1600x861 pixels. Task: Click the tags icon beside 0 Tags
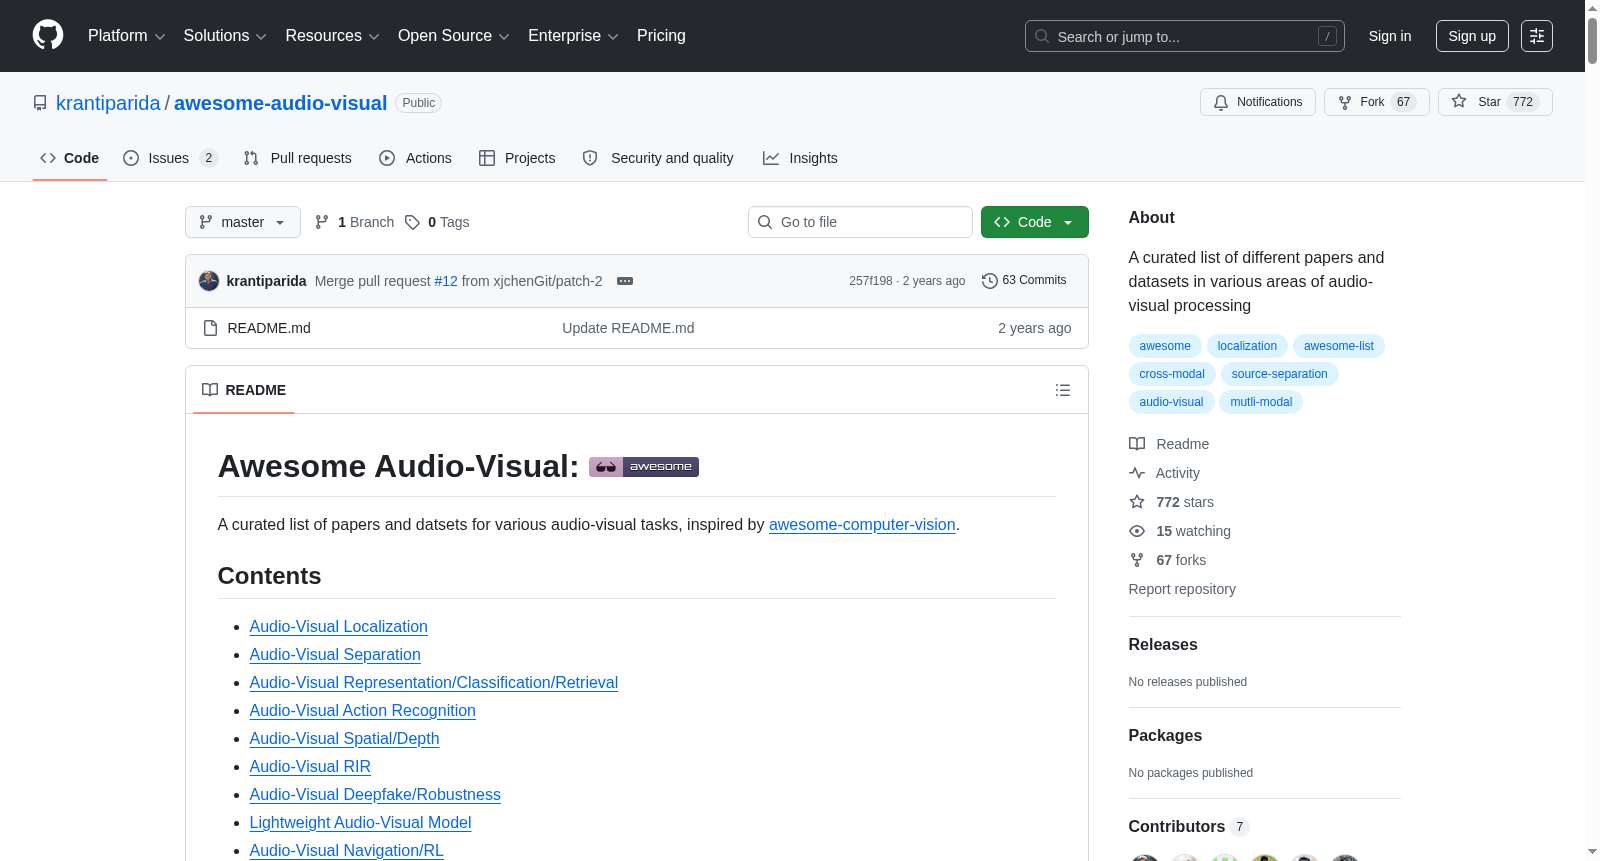[412, 222]
